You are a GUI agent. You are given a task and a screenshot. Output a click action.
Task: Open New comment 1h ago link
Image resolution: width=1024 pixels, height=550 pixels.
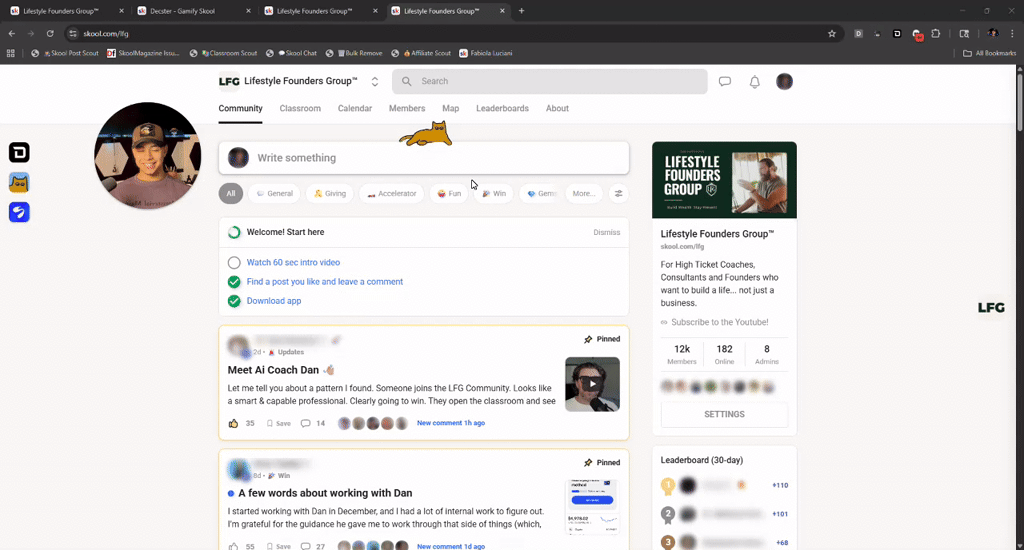[451, 423]
